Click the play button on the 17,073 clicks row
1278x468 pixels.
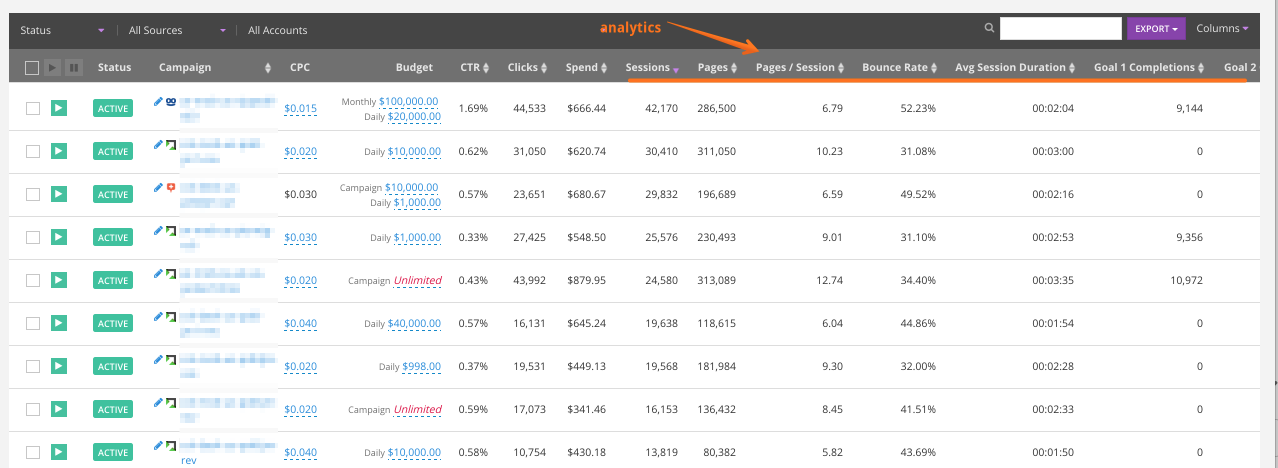[x=59, y=409]
